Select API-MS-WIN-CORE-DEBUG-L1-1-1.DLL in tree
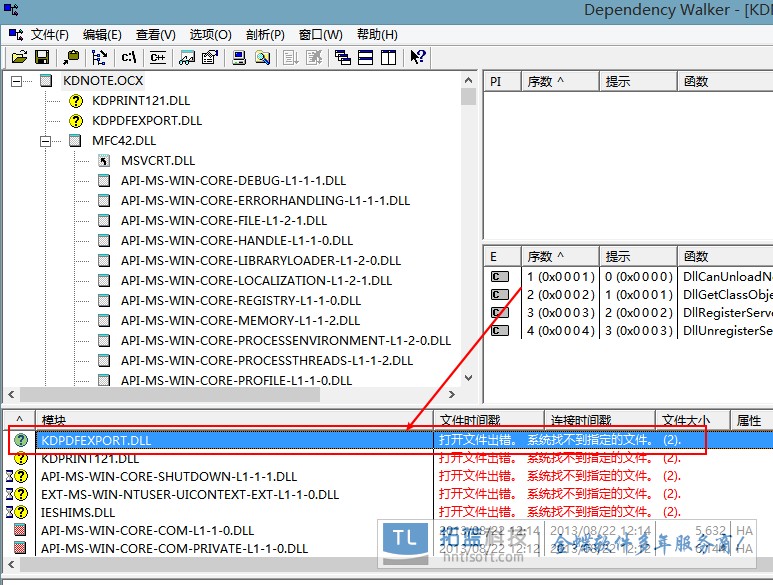The image size is (773, 585). click(x=233, y=181)
